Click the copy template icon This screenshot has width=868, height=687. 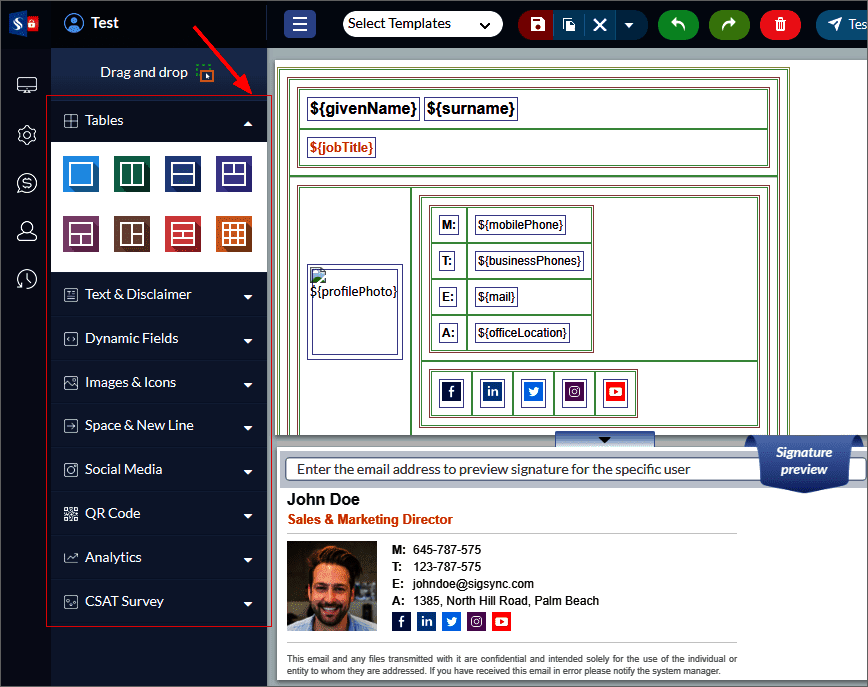[x=569, y=25]
